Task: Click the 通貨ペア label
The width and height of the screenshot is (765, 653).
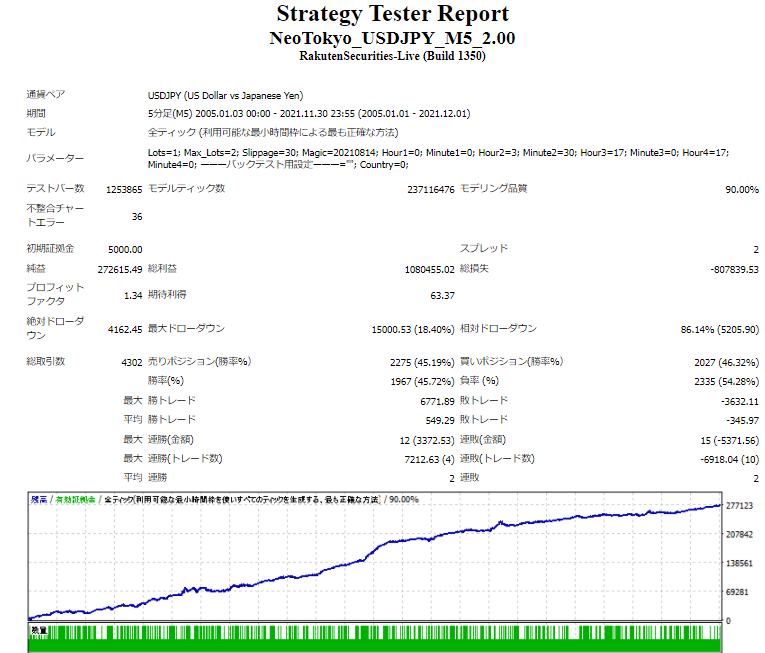Action: pyautogui.click(x=45, y=95)
